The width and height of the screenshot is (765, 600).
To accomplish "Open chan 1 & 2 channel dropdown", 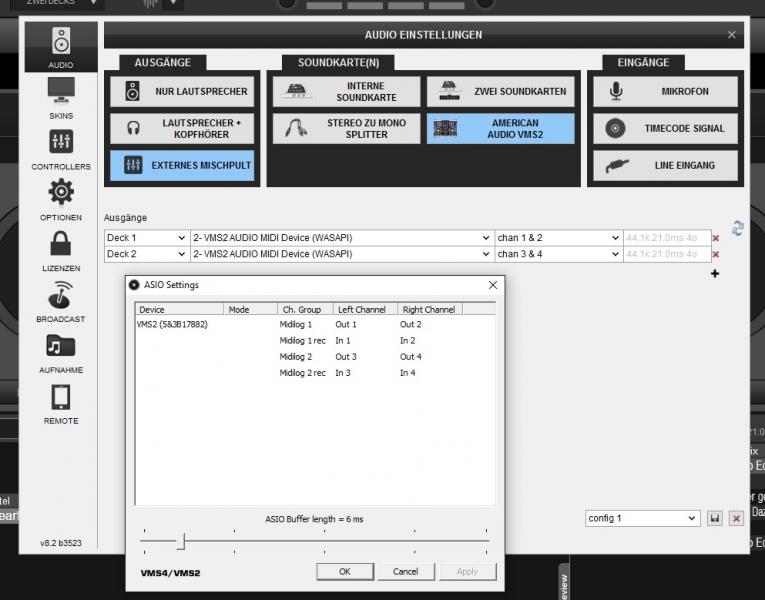I will [559, 238].
